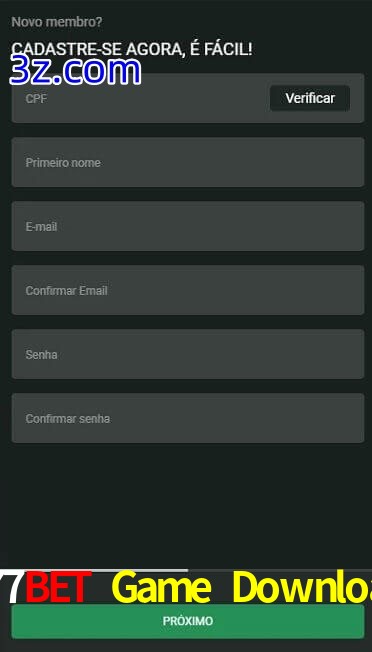The width and height of the screenshot is (372, 652).
Task: Select the Primeiro nome field
Action: (188, 162)
